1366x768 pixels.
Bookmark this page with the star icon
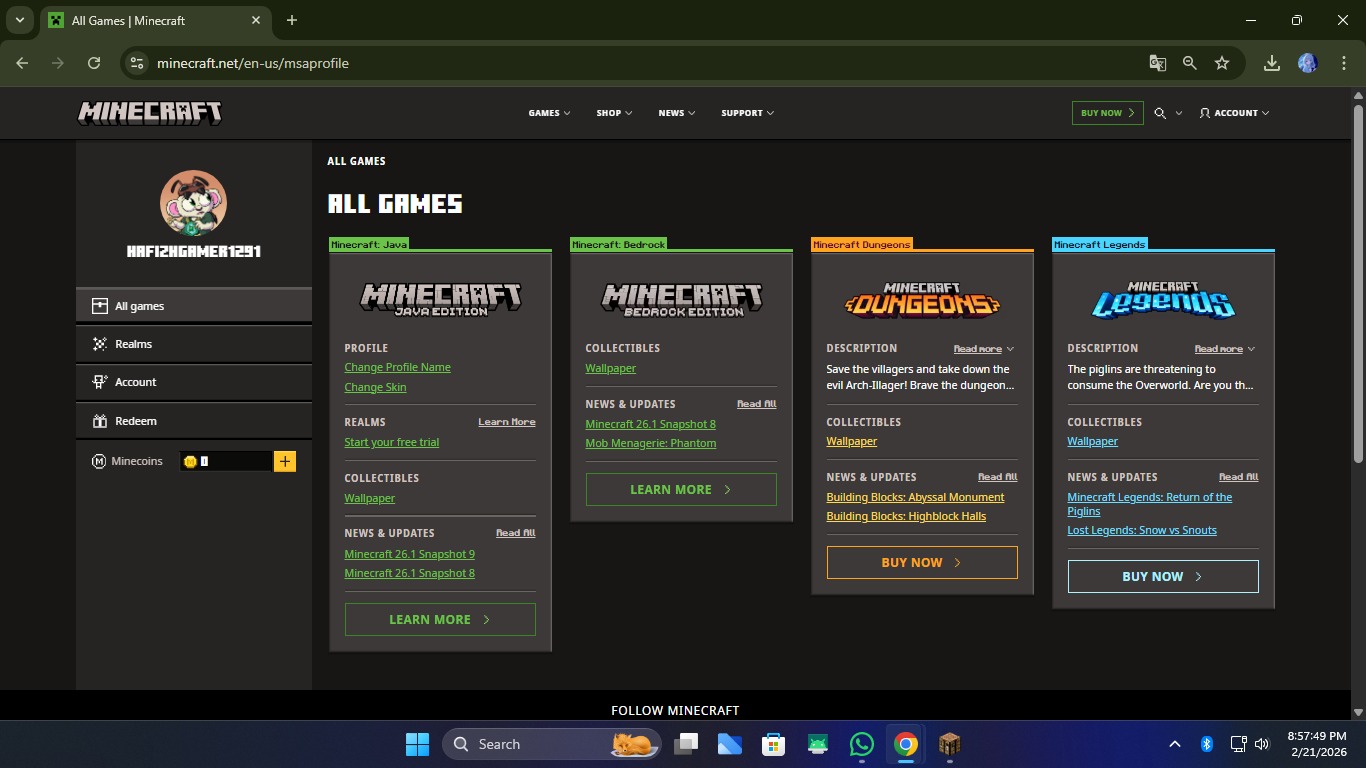[x=1221, y=63]
